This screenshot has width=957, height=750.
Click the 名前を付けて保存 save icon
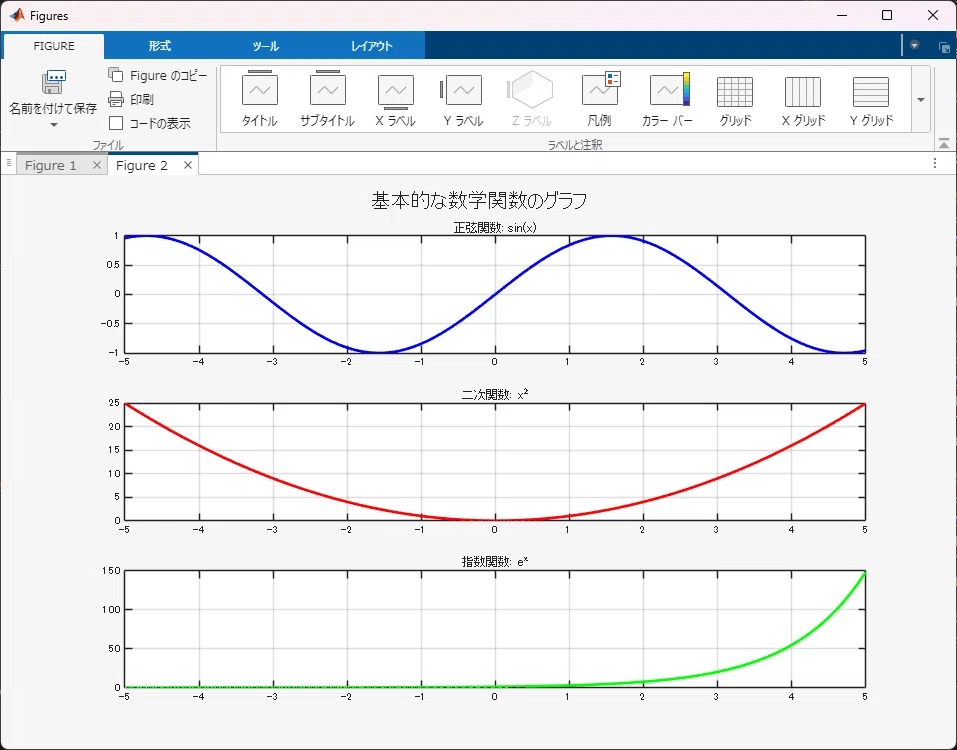click(x=54, y=82)
